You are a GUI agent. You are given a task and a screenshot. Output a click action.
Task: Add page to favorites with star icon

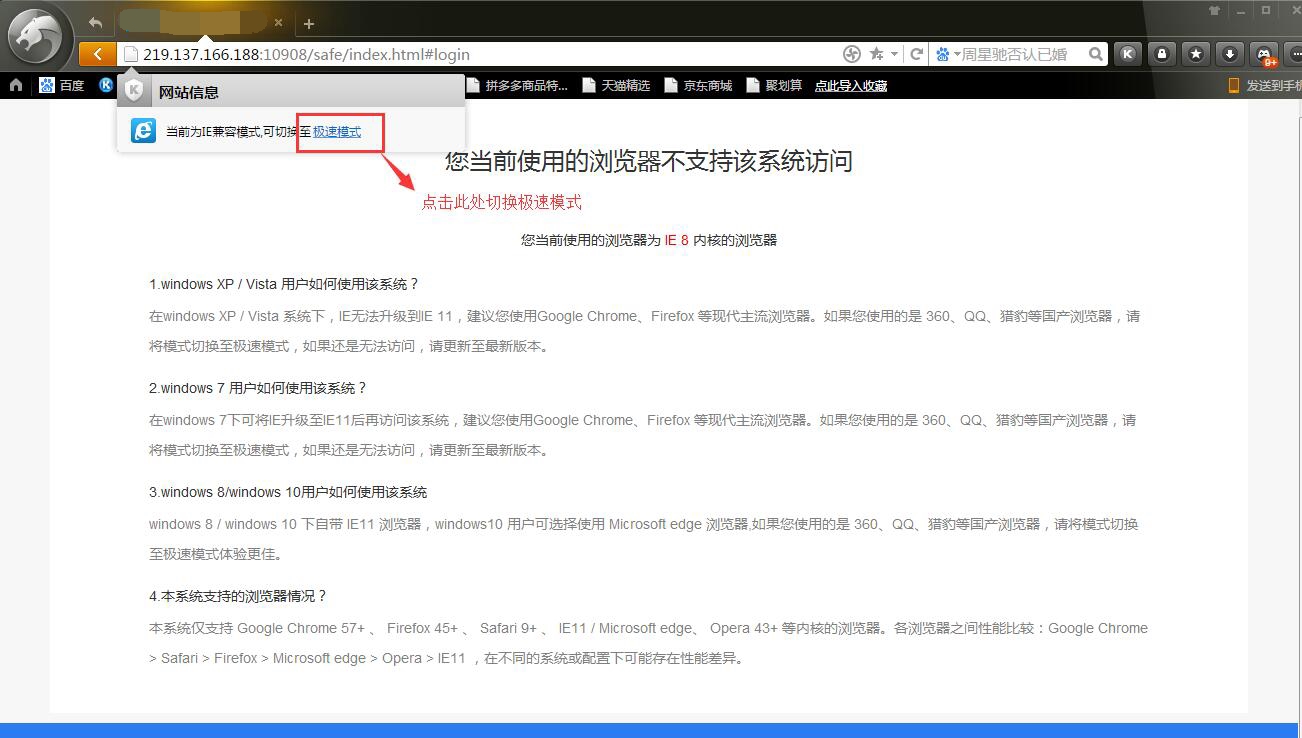point(876,54)
